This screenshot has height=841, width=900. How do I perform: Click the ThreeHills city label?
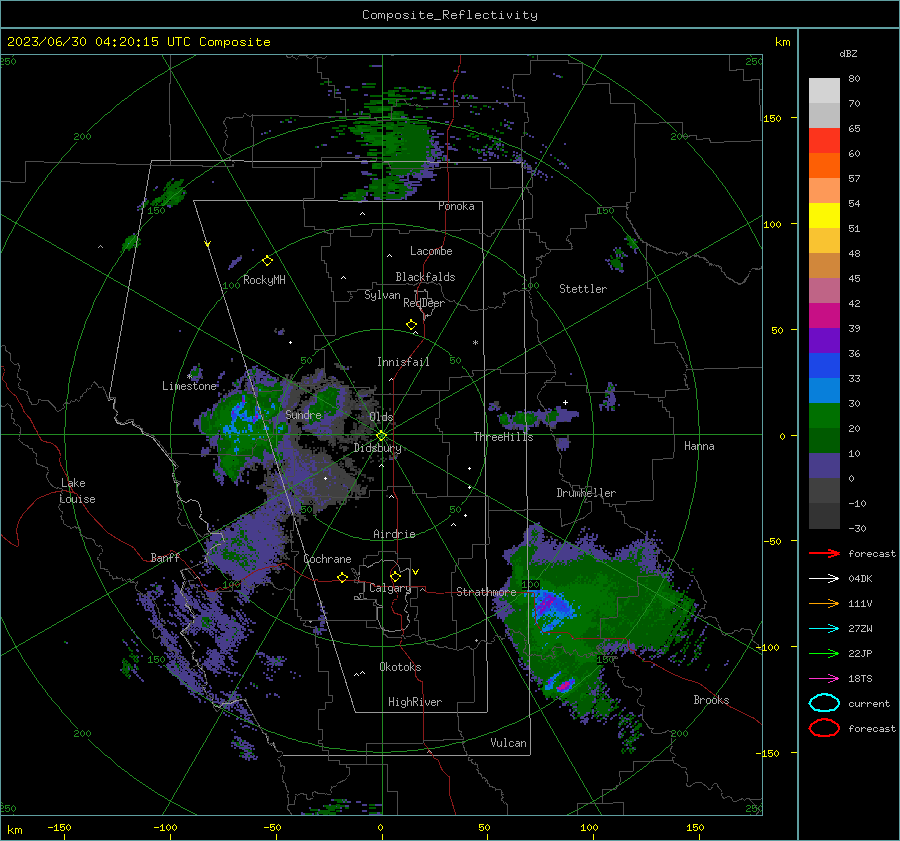[503, 437]
